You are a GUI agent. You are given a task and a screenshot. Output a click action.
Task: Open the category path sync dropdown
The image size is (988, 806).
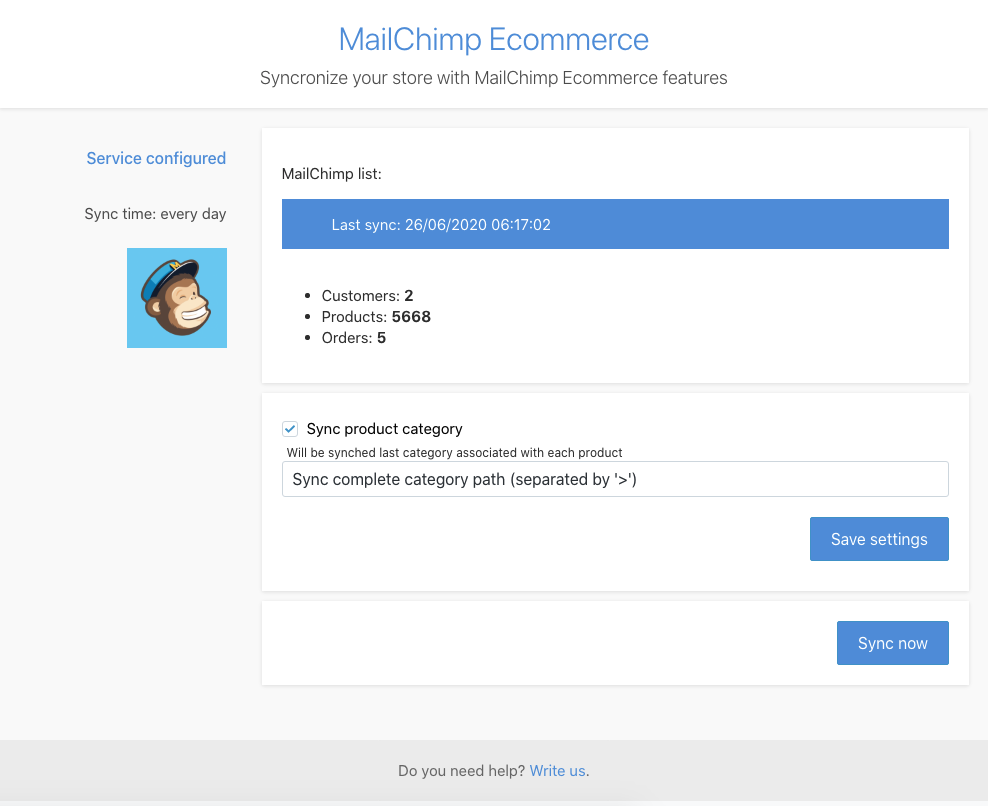point(615,479)
